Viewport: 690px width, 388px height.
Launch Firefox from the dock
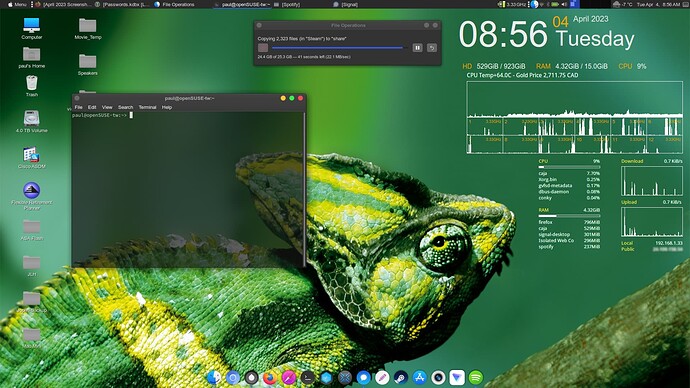coord(270,377)
